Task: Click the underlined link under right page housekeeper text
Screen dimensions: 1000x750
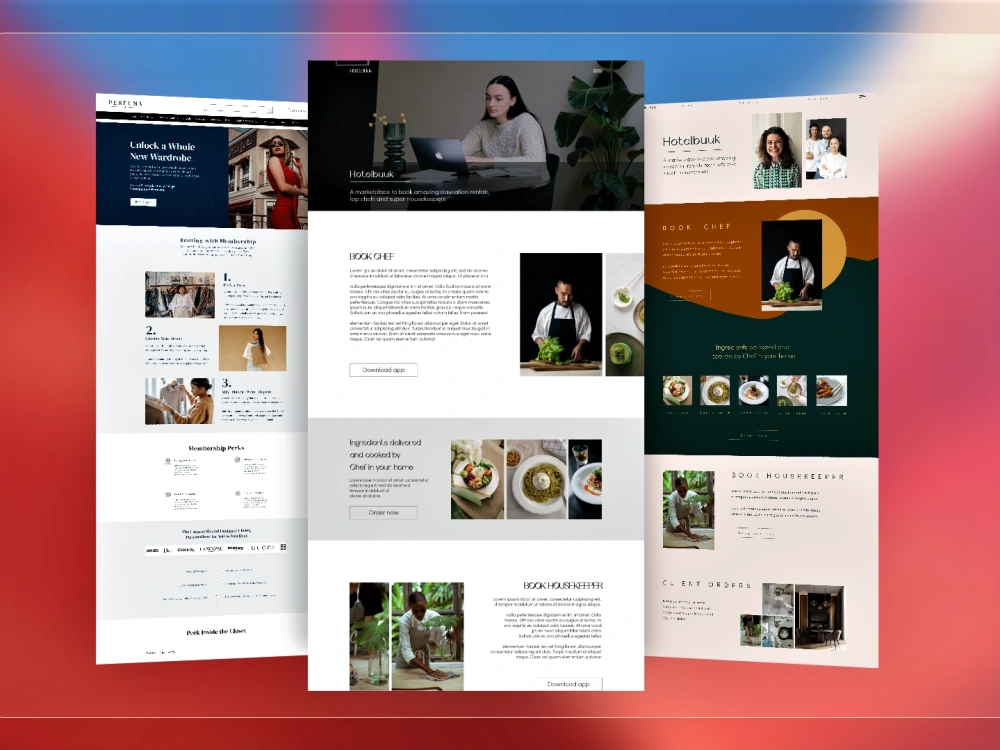Action: [x=756, y=533]
